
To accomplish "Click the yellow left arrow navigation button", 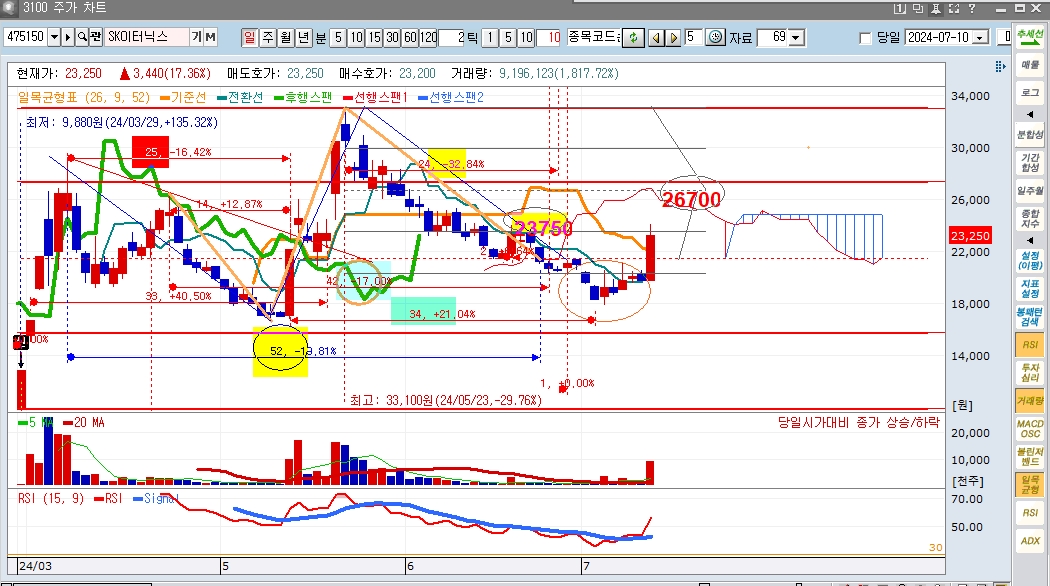I will (x=656, y=38).
